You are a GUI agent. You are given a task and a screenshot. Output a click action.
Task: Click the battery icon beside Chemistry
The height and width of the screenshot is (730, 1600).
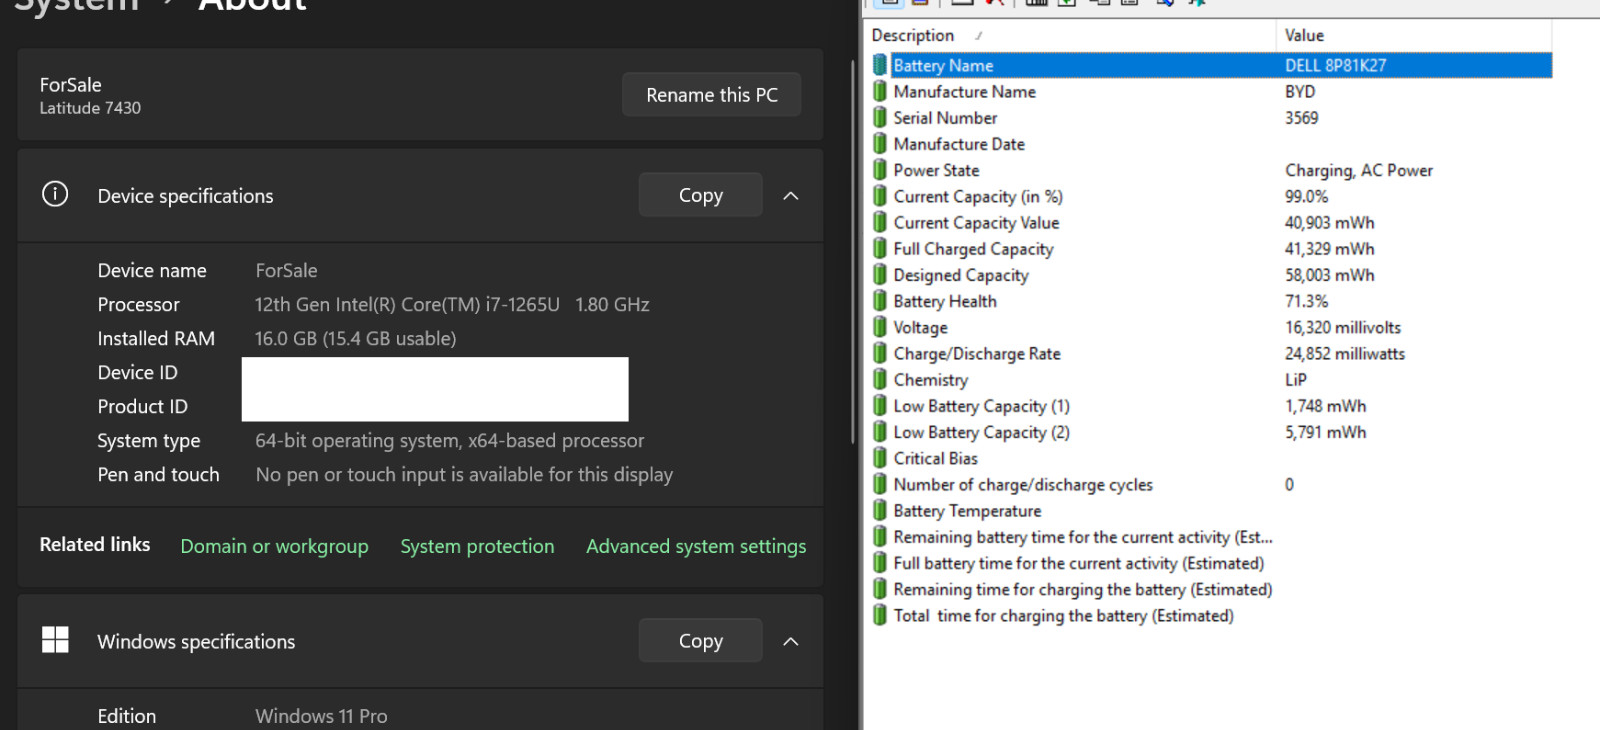(x=880, y=379)
